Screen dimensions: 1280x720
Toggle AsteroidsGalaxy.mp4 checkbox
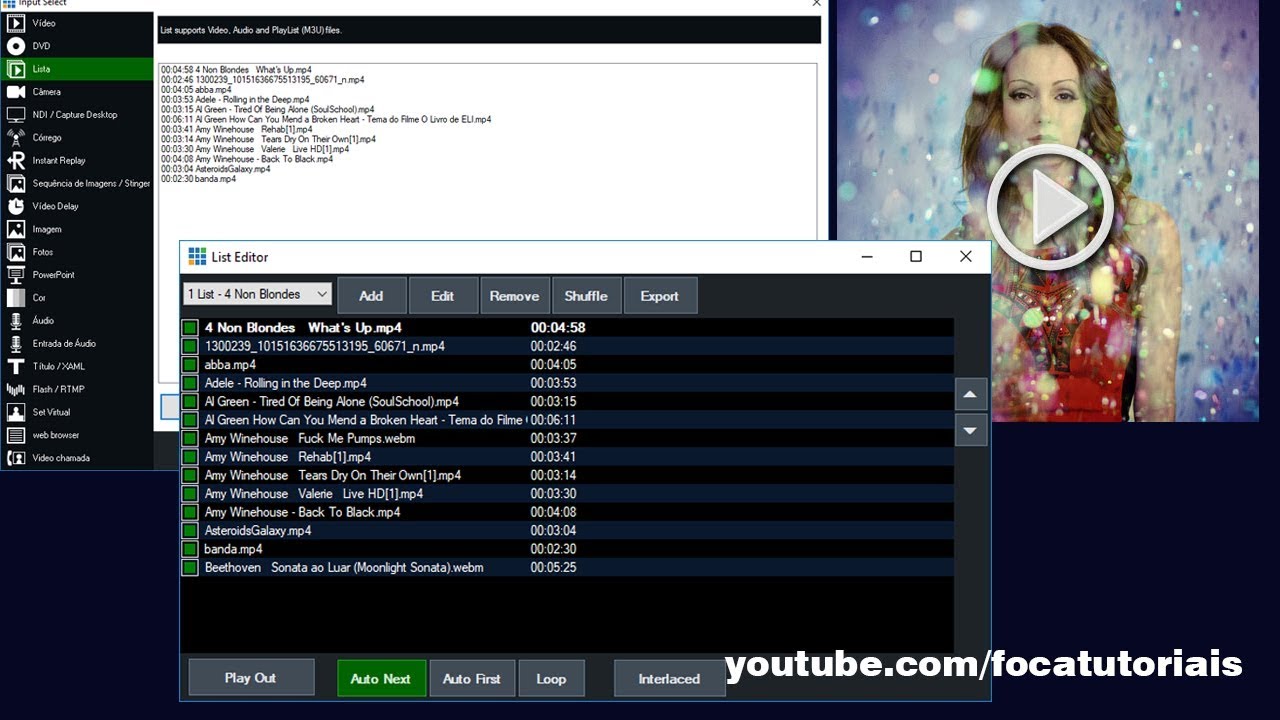point(190,530)
